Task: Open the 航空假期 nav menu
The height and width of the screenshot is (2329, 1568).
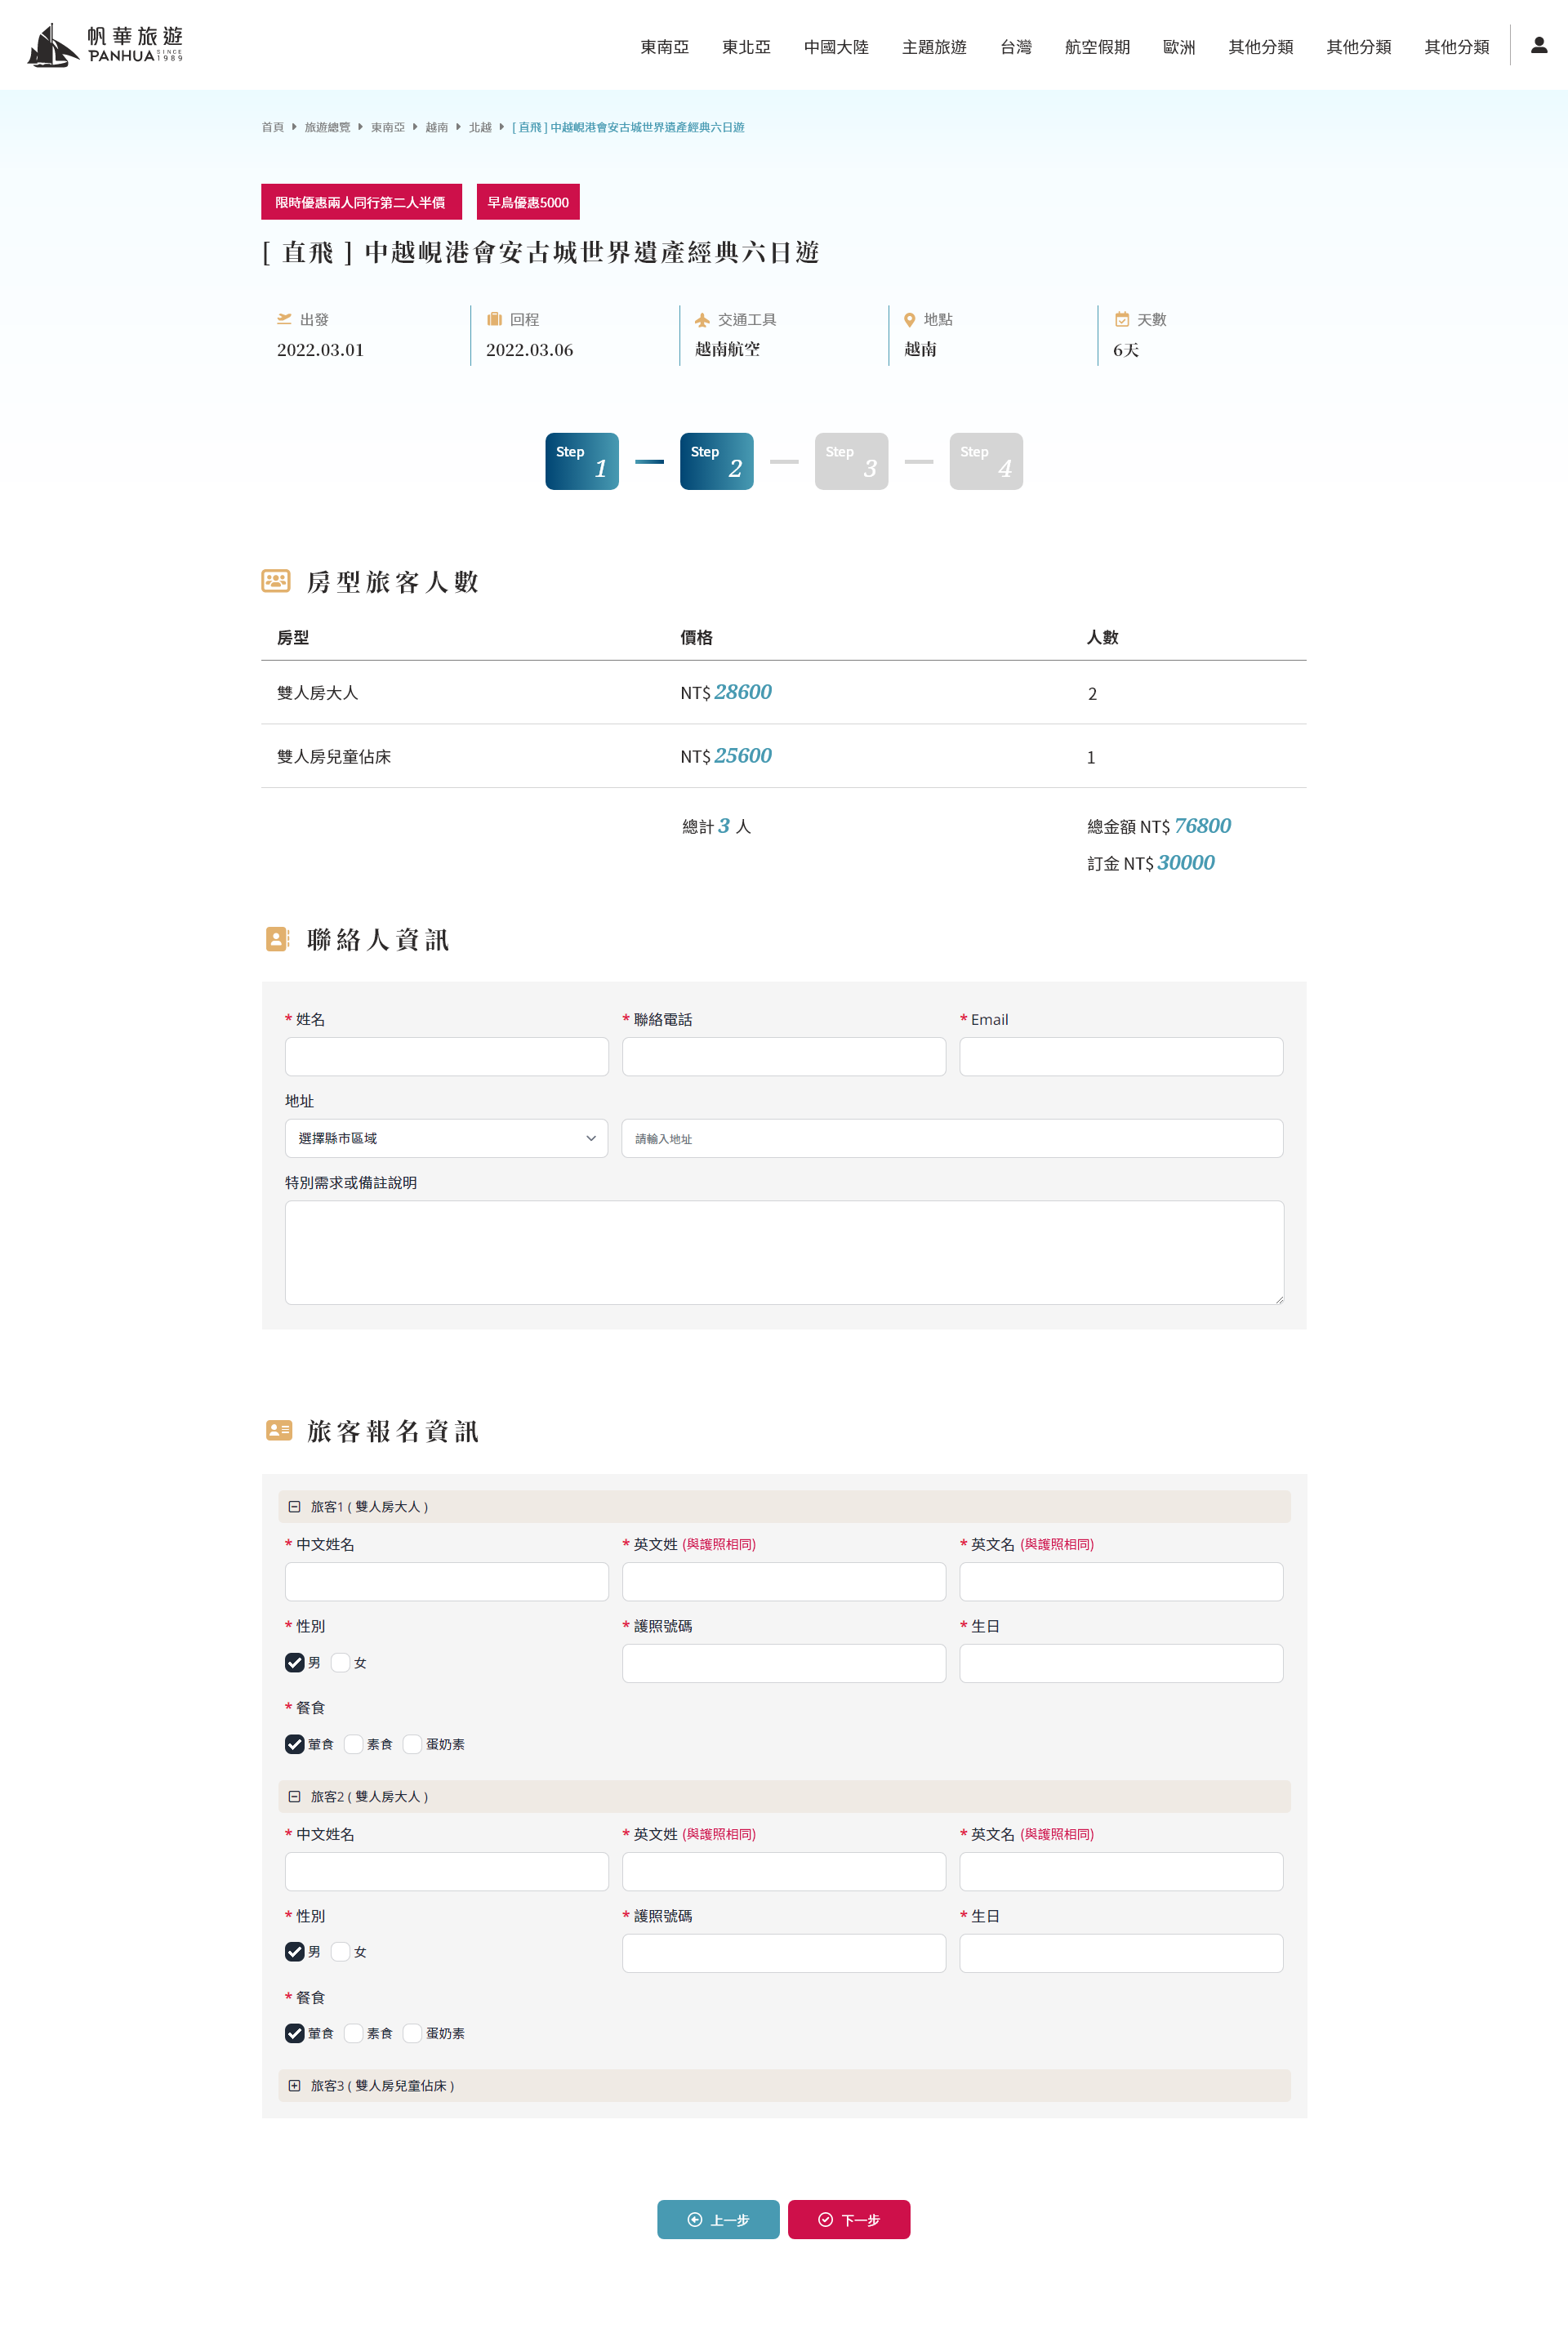Action: tap(1097, 47)
